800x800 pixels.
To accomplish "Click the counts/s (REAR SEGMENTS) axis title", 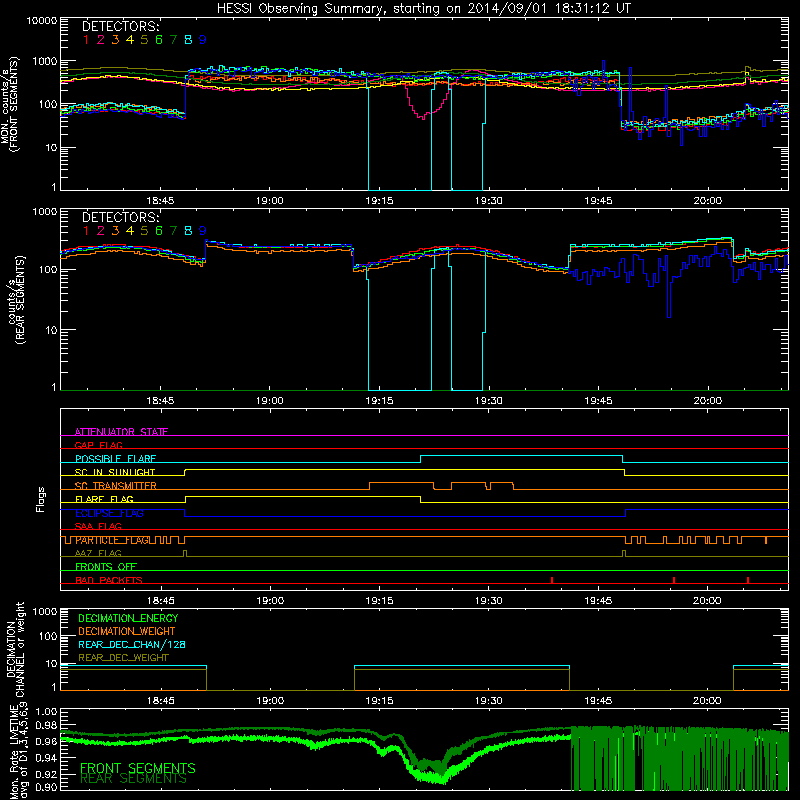I will (x=16, y=299).
